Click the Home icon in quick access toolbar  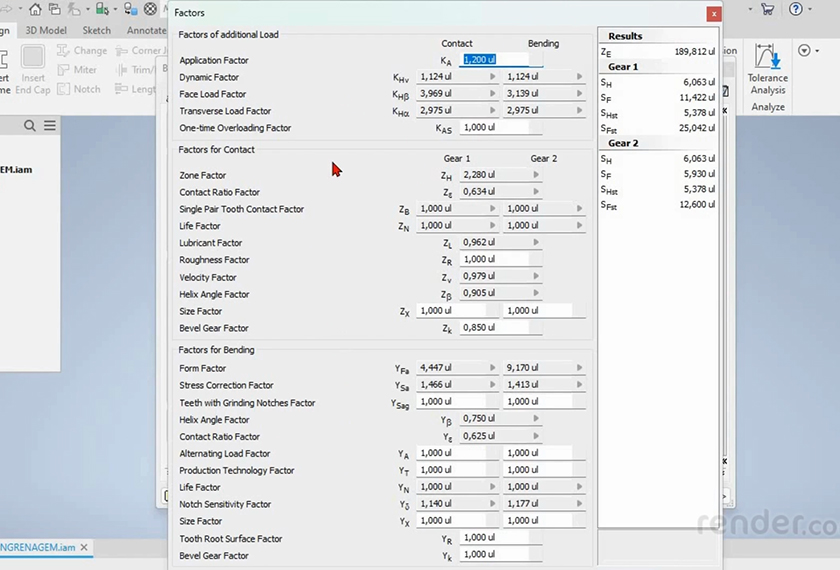click(x=35, y=9)
